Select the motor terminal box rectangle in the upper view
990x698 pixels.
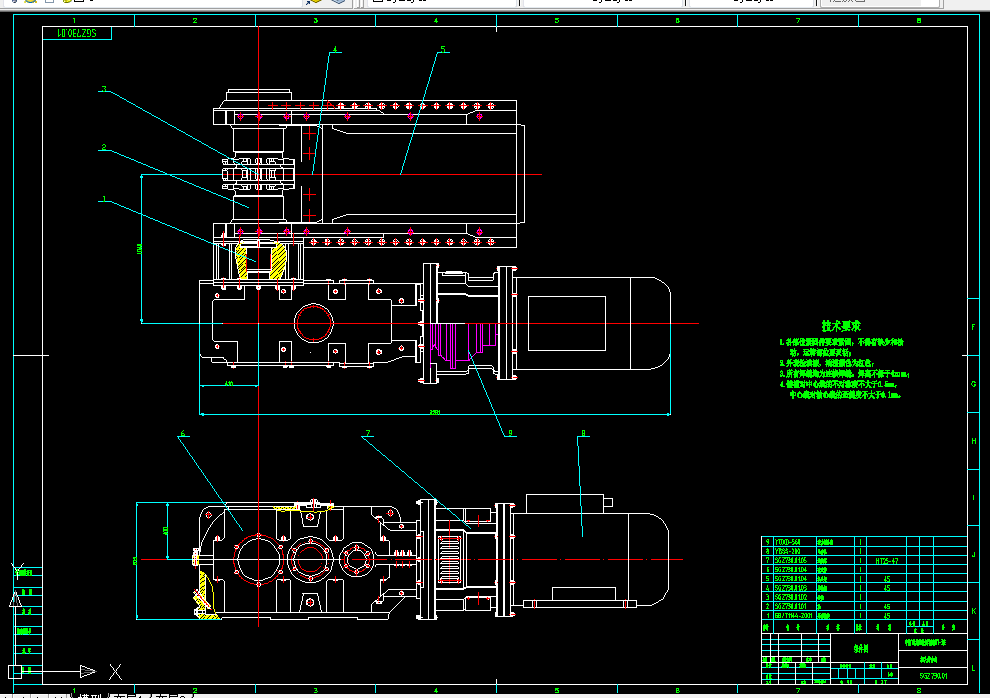coord(566,323)
